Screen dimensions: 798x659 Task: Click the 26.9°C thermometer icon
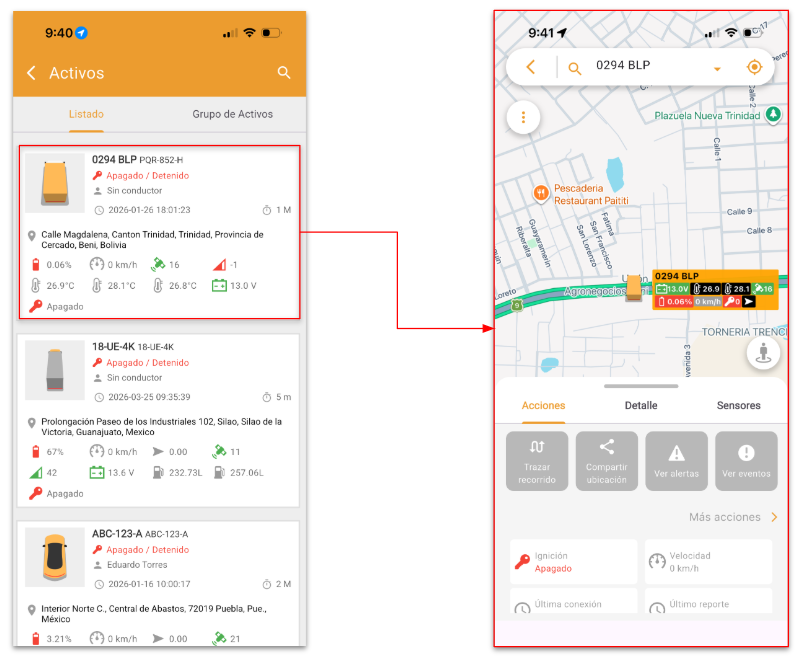click(36, 285)
